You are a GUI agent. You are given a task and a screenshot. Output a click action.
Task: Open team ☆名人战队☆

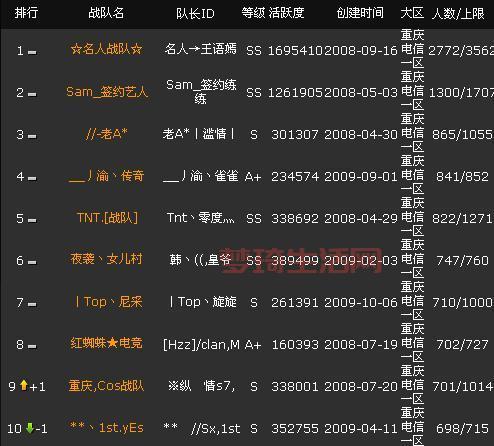click(x=106, y=49)
